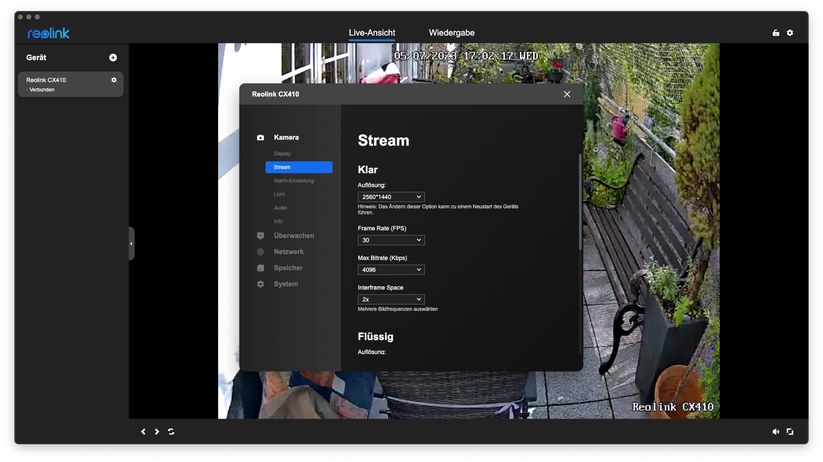Add a new device with plus icon
This screenshot has height=462, width=823.
pyautogui.click(x=113, y=58)
